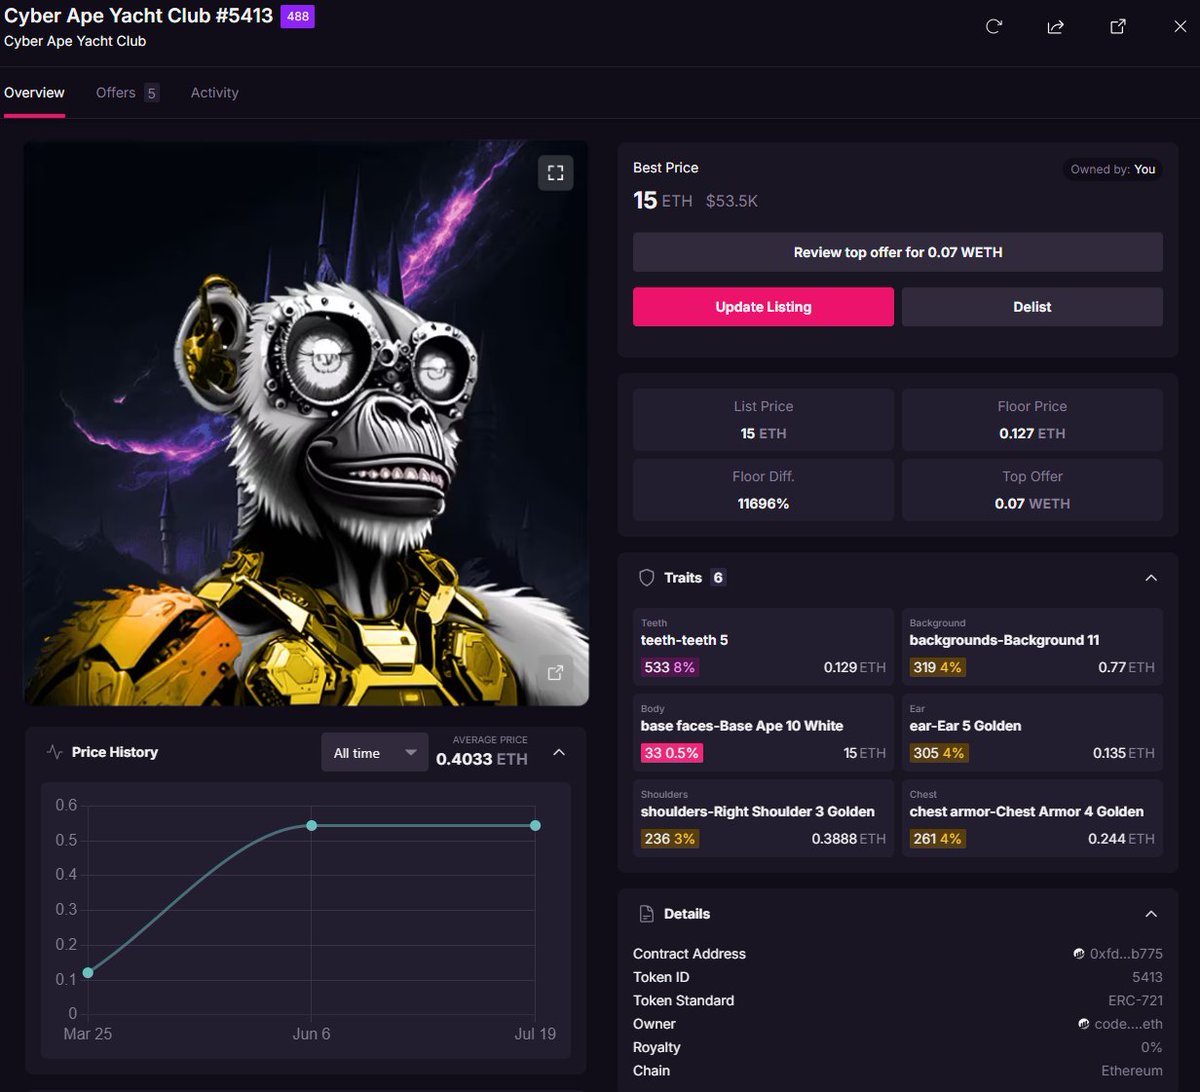Collapse the Price History panel
Image resolution: width=1200 pixels, height=1092 pixels.
559,752
